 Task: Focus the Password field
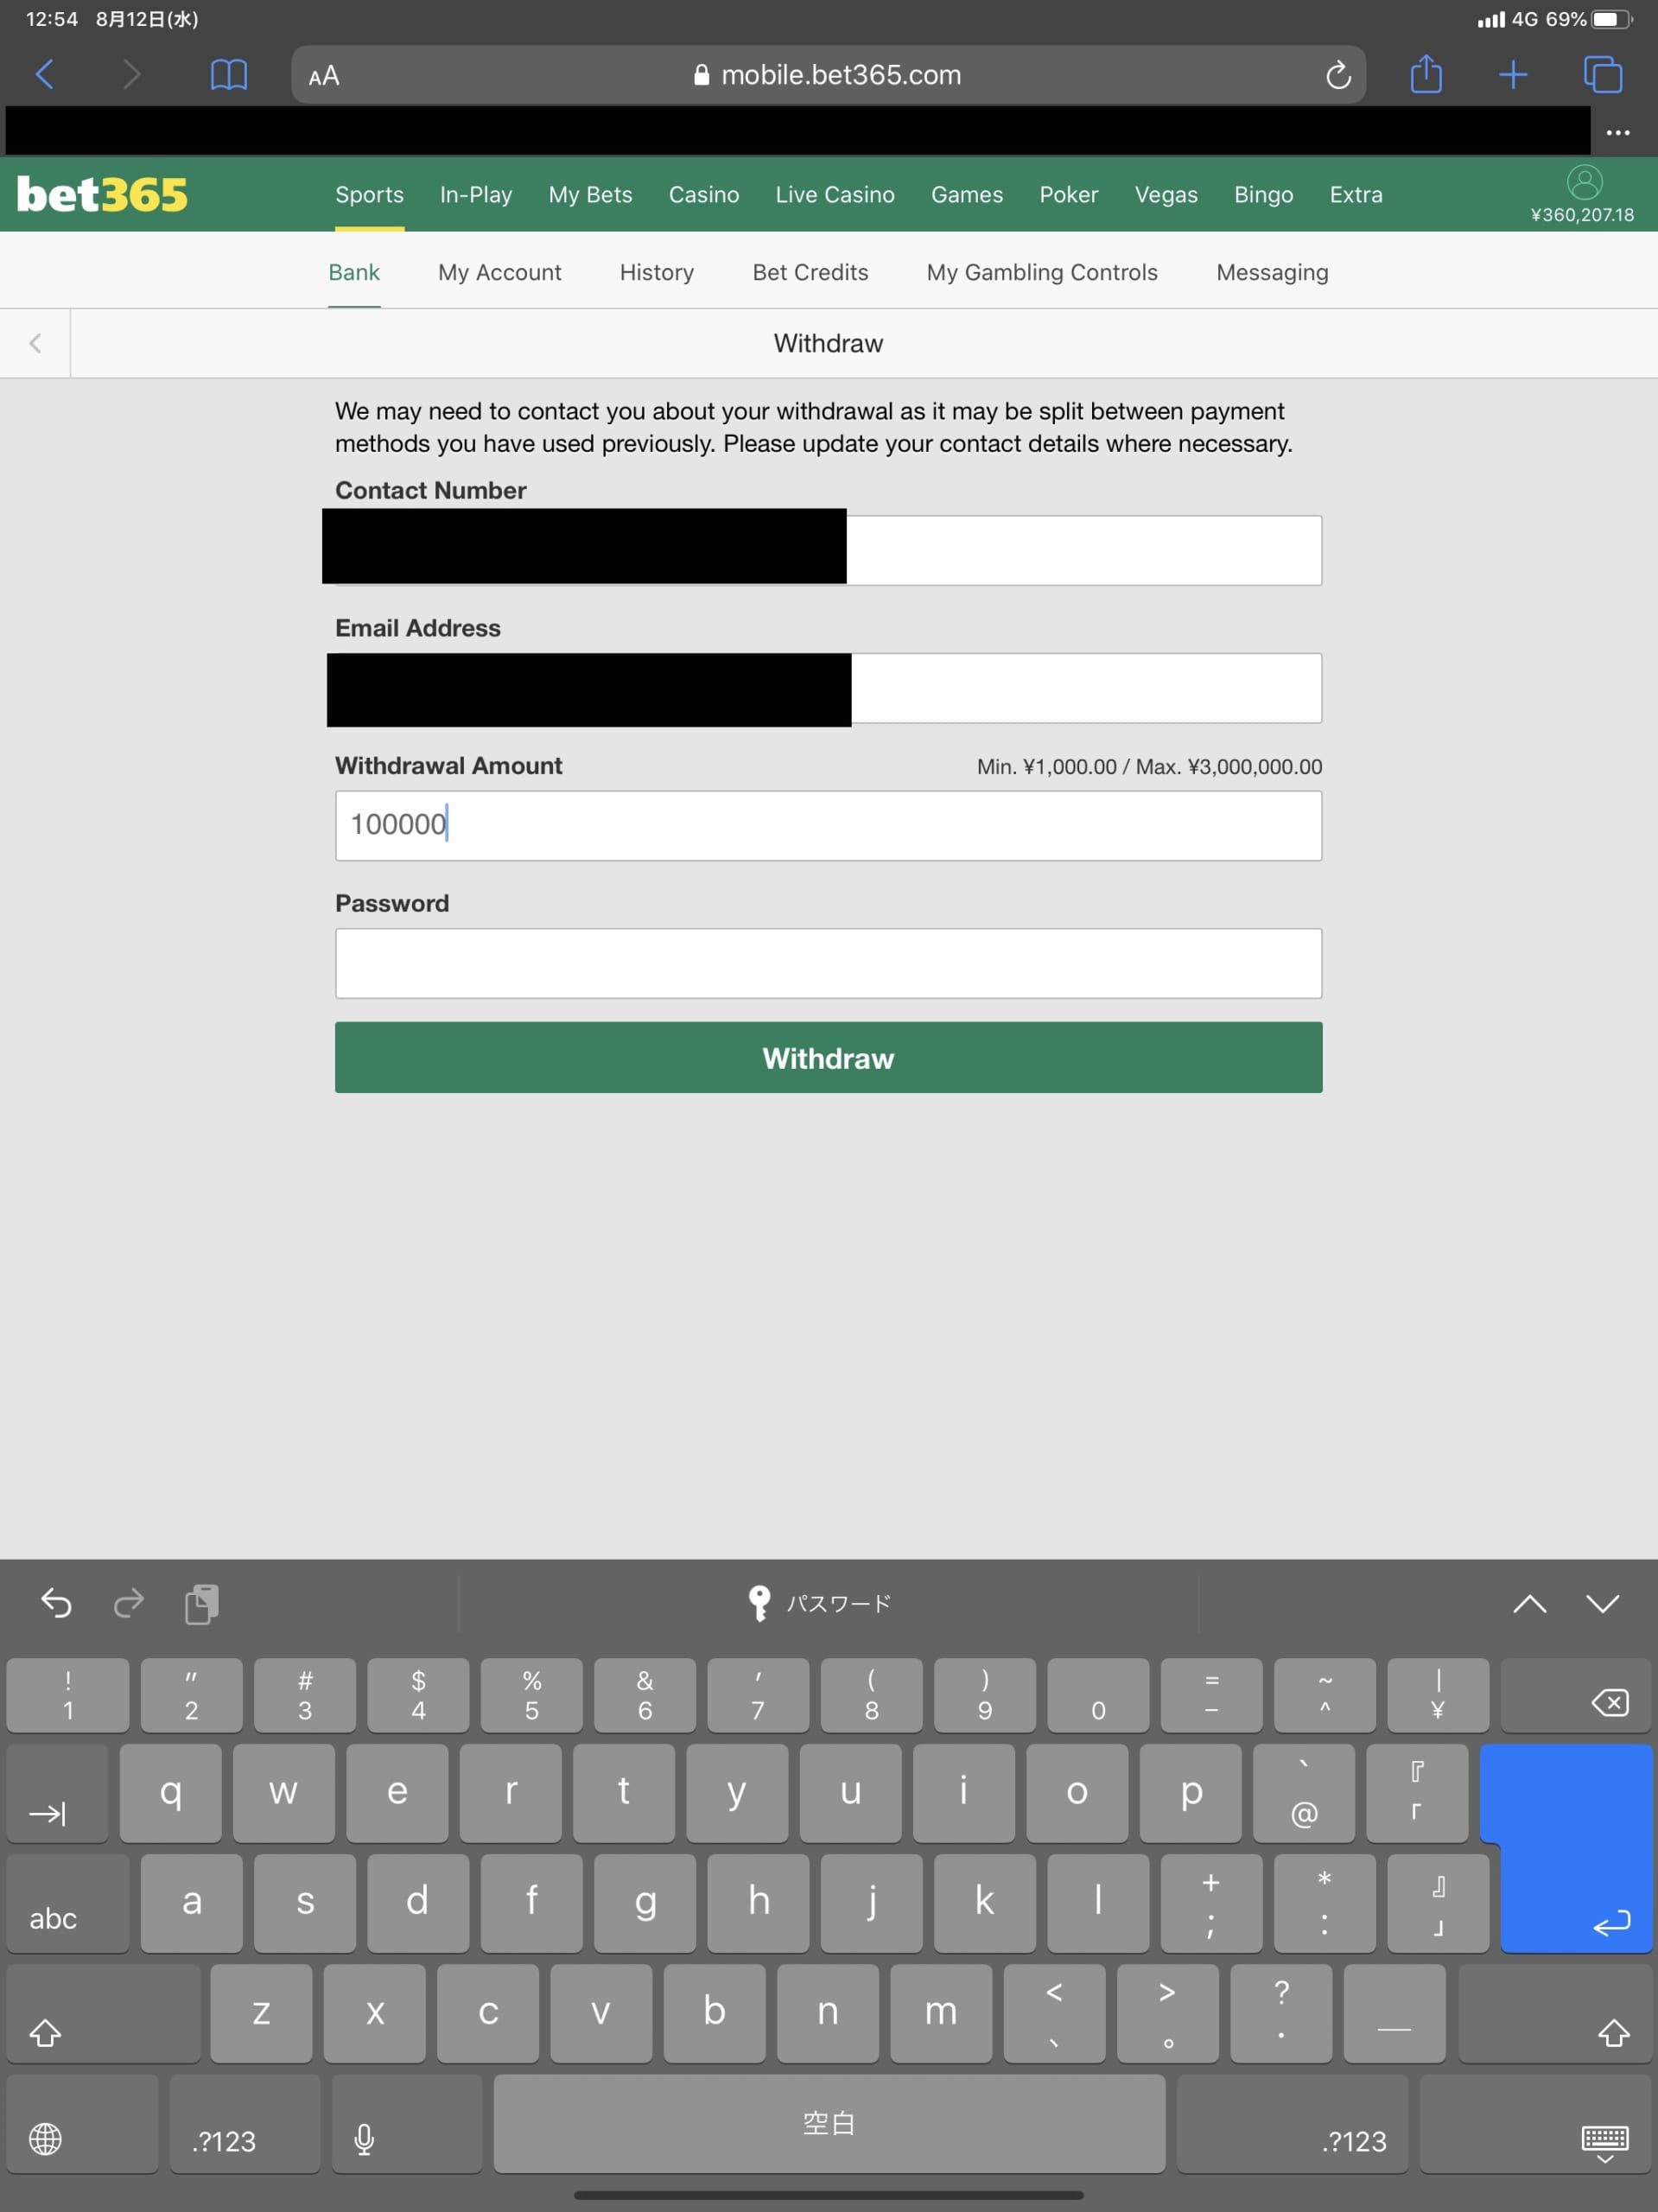[828, 963]
